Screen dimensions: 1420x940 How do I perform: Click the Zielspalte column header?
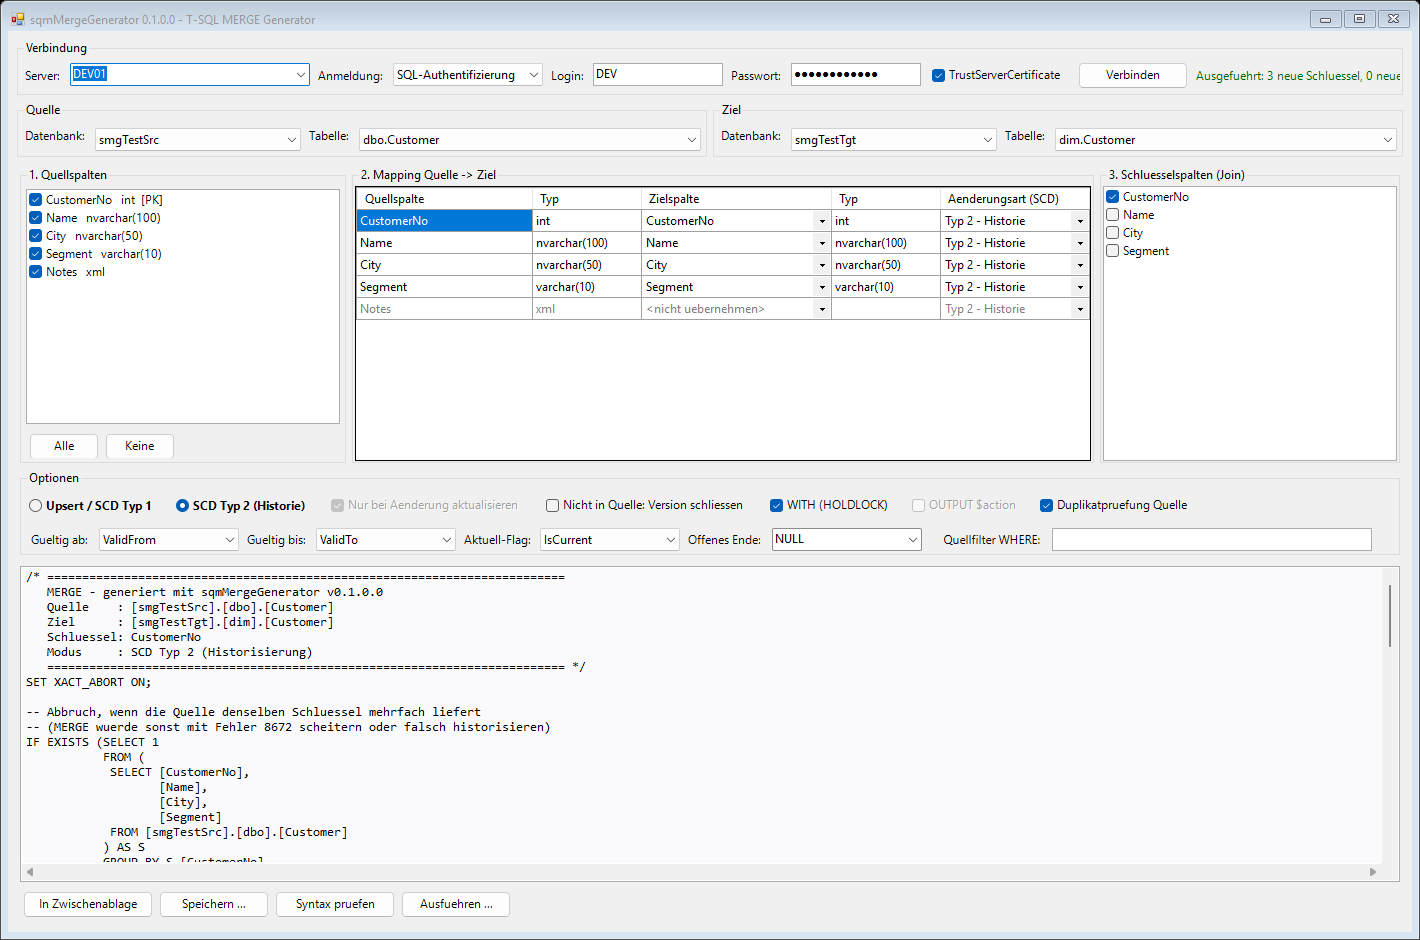736,199
